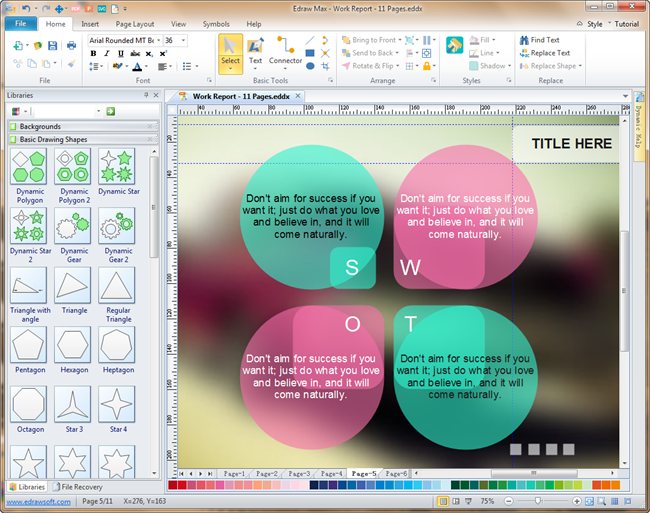
Task: Switch to Page-3 sheet tab
Action: 299,473
